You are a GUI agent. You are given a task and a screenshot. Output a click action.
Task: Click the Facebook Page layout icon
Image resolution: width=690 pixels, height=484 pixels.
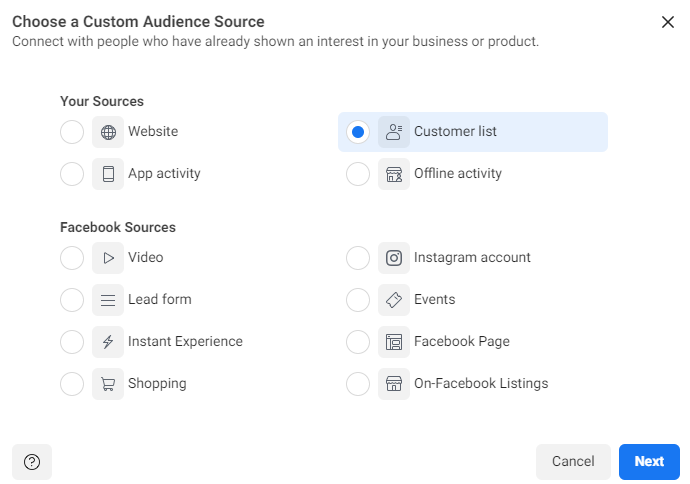coord(394,342)
